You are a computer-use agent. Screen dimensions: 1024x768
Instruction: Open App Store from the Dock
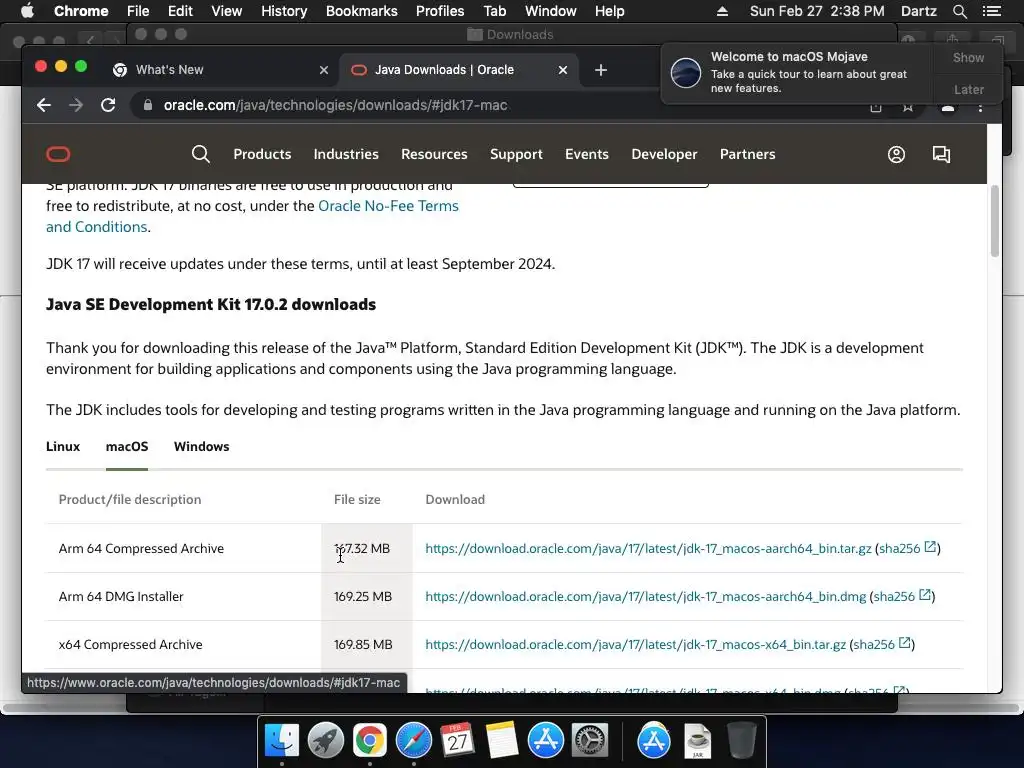tap(545, 741)
